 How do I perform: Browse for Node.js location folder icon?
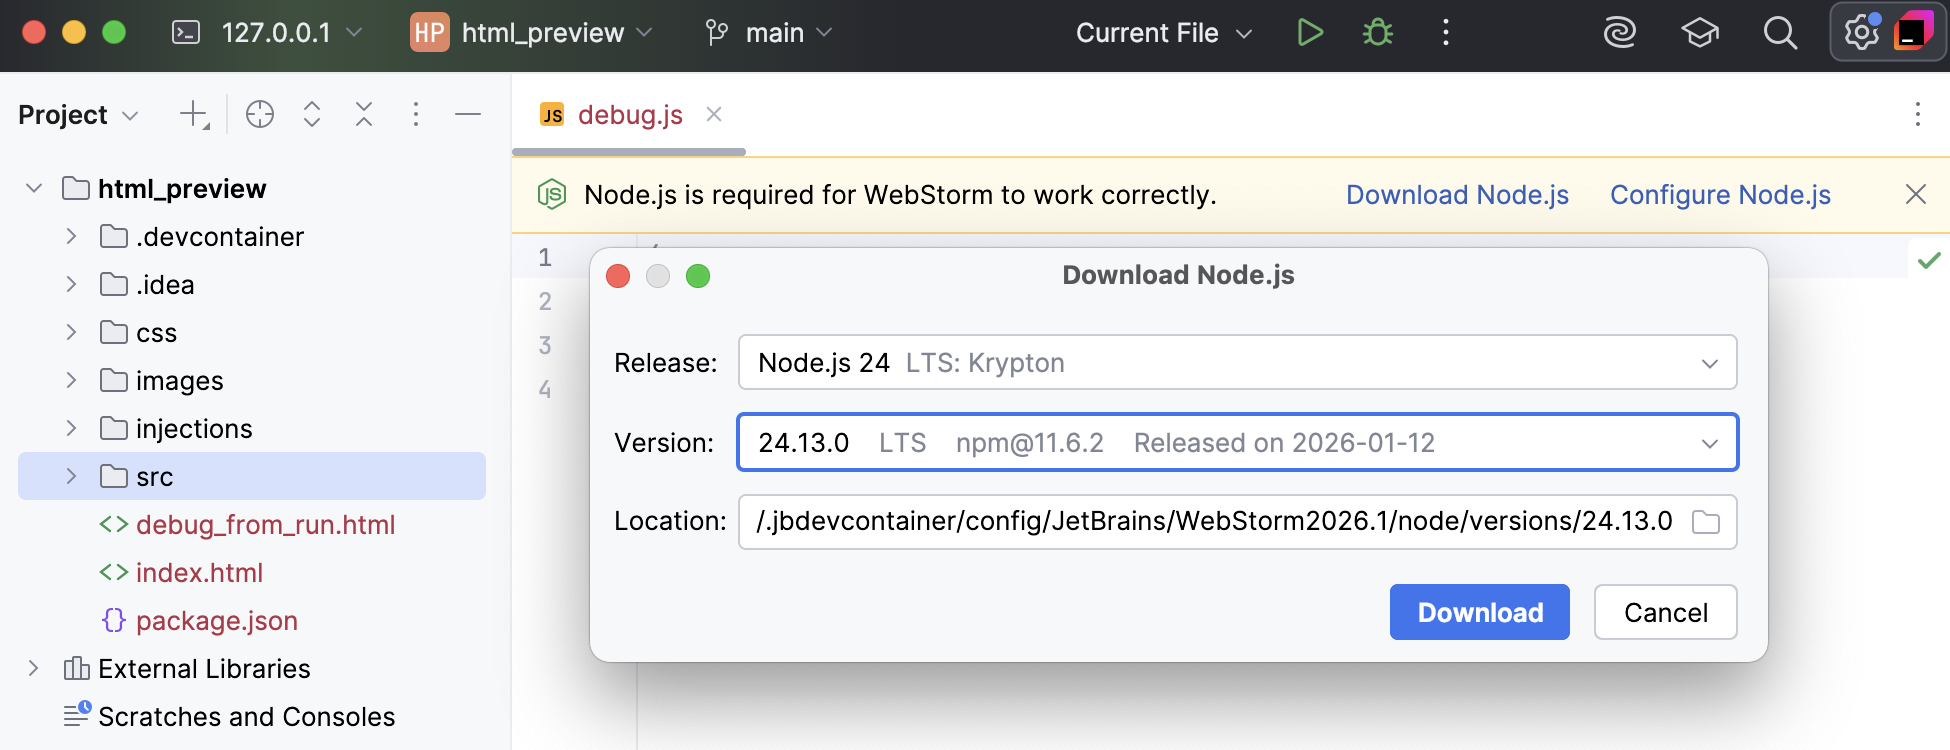[1706, 522]
